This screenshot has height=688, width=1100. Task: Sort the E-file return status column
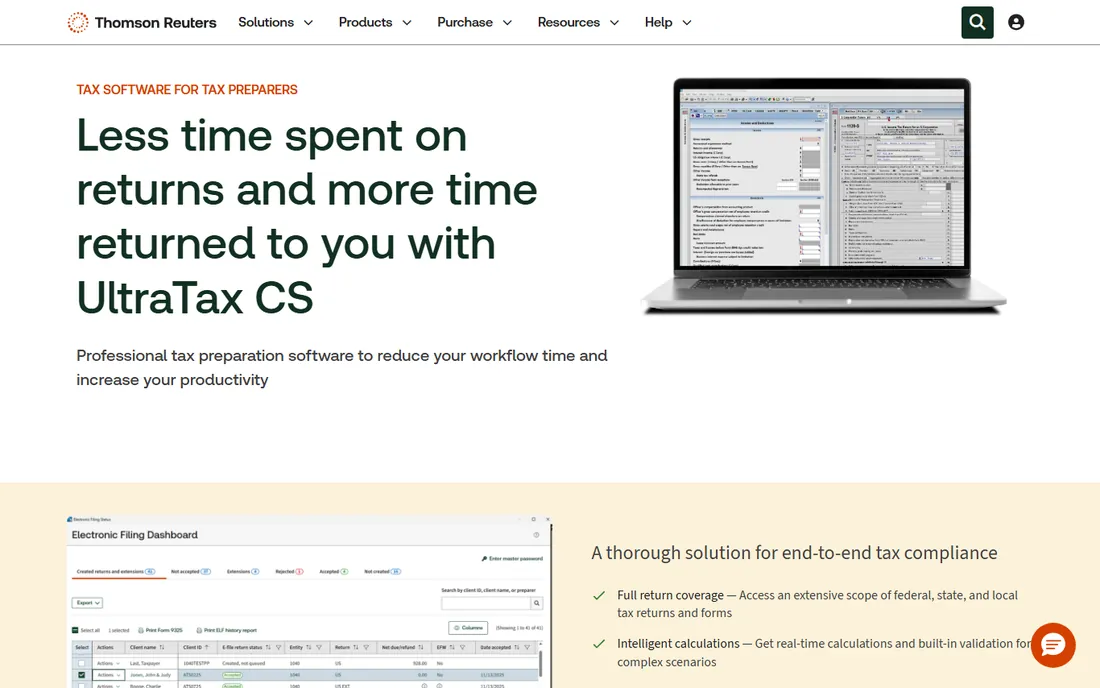coord(268,647)
